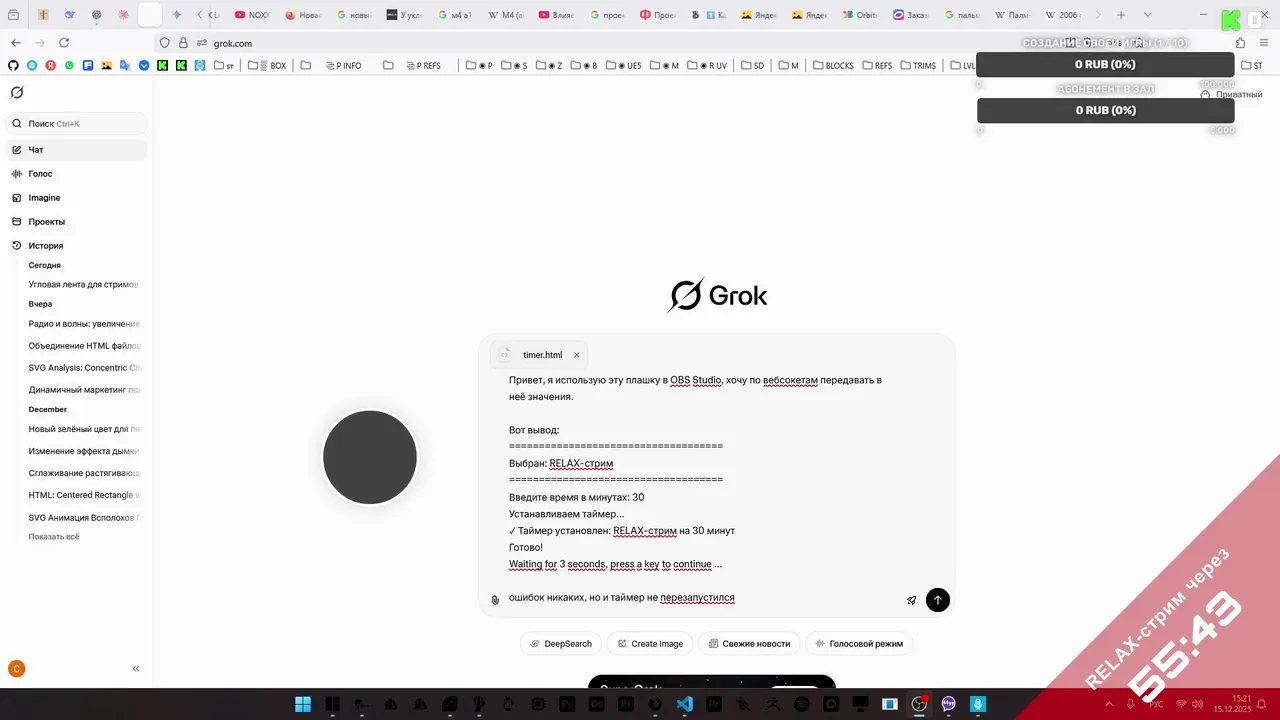Open Windows Start menu
1280x720 pixels.
303,704
